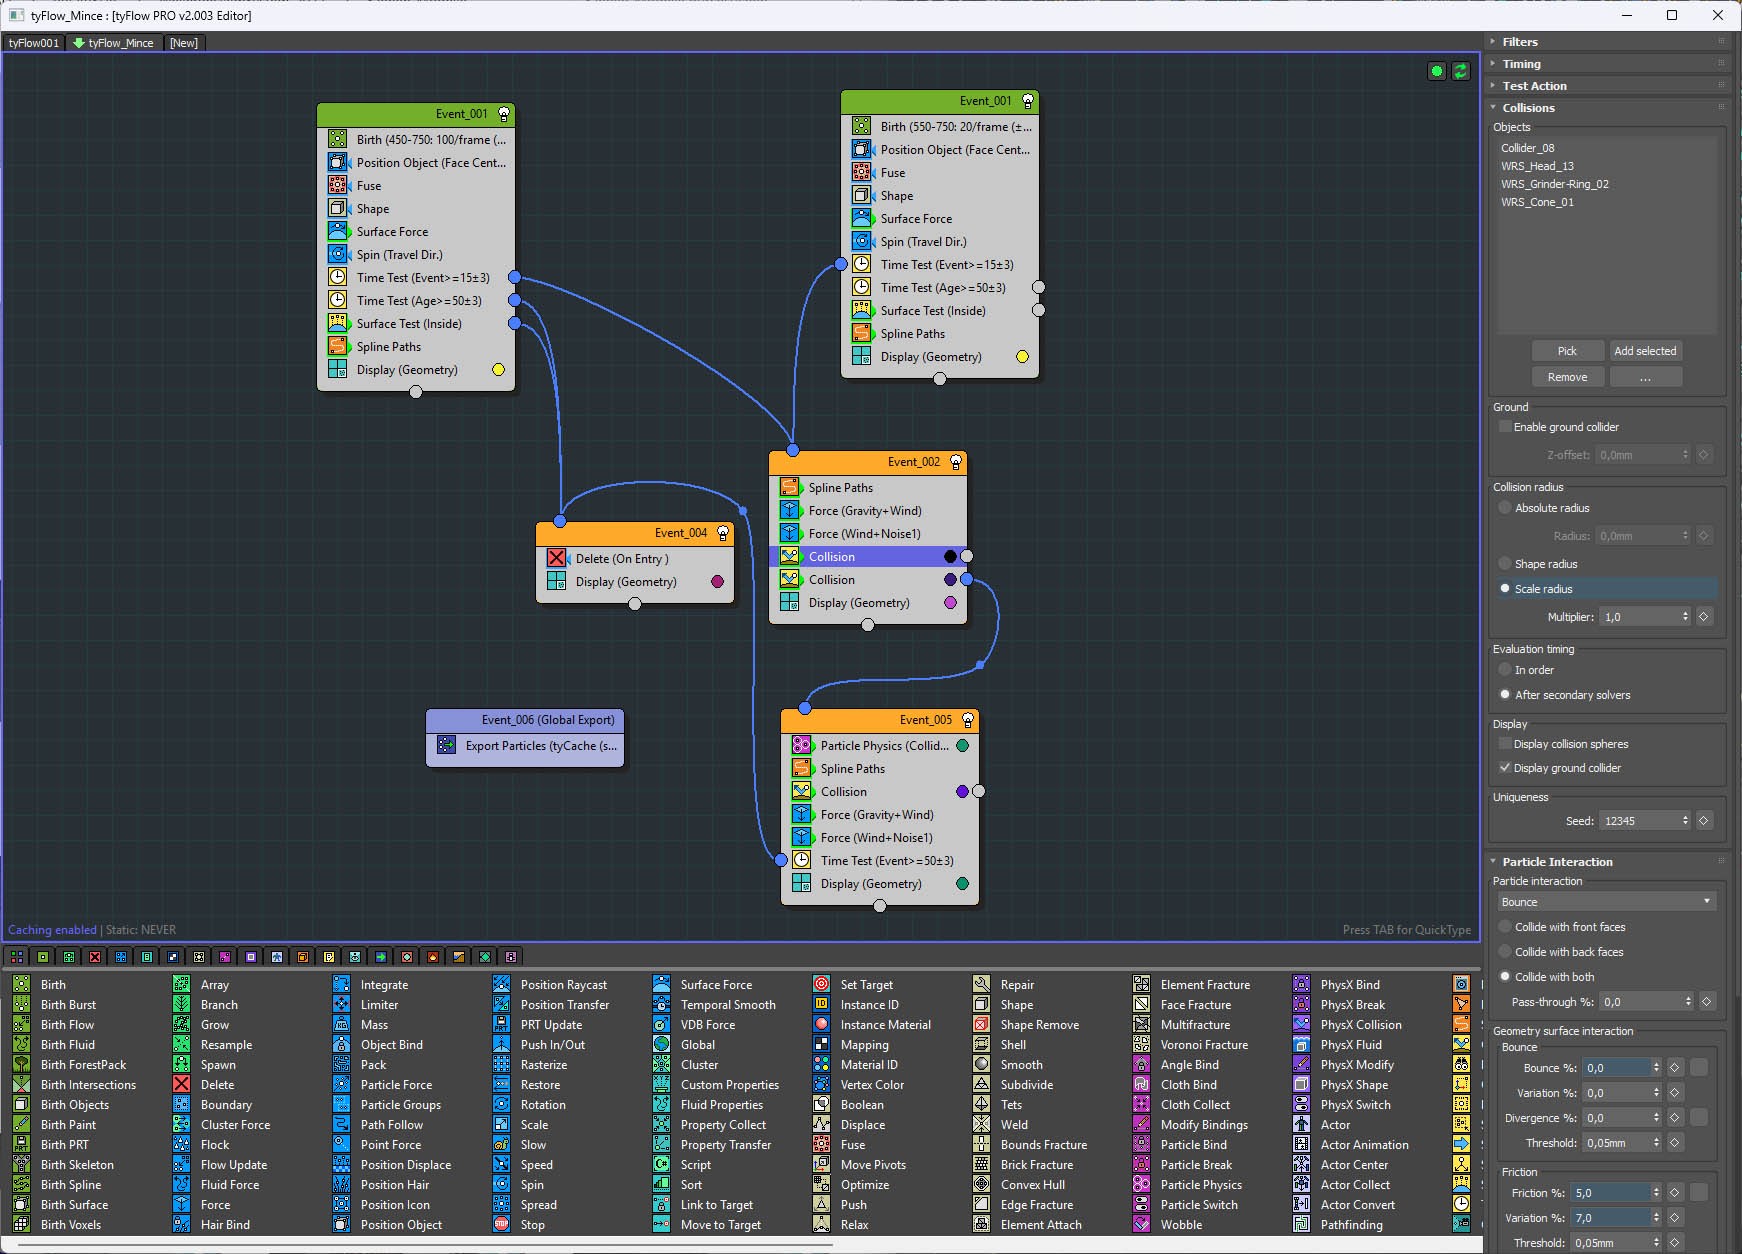Image resolution: width=1742 pixels, height=1254 pixels.
Task: Select the Absolute radius radio button
Action: point(1505,508)
